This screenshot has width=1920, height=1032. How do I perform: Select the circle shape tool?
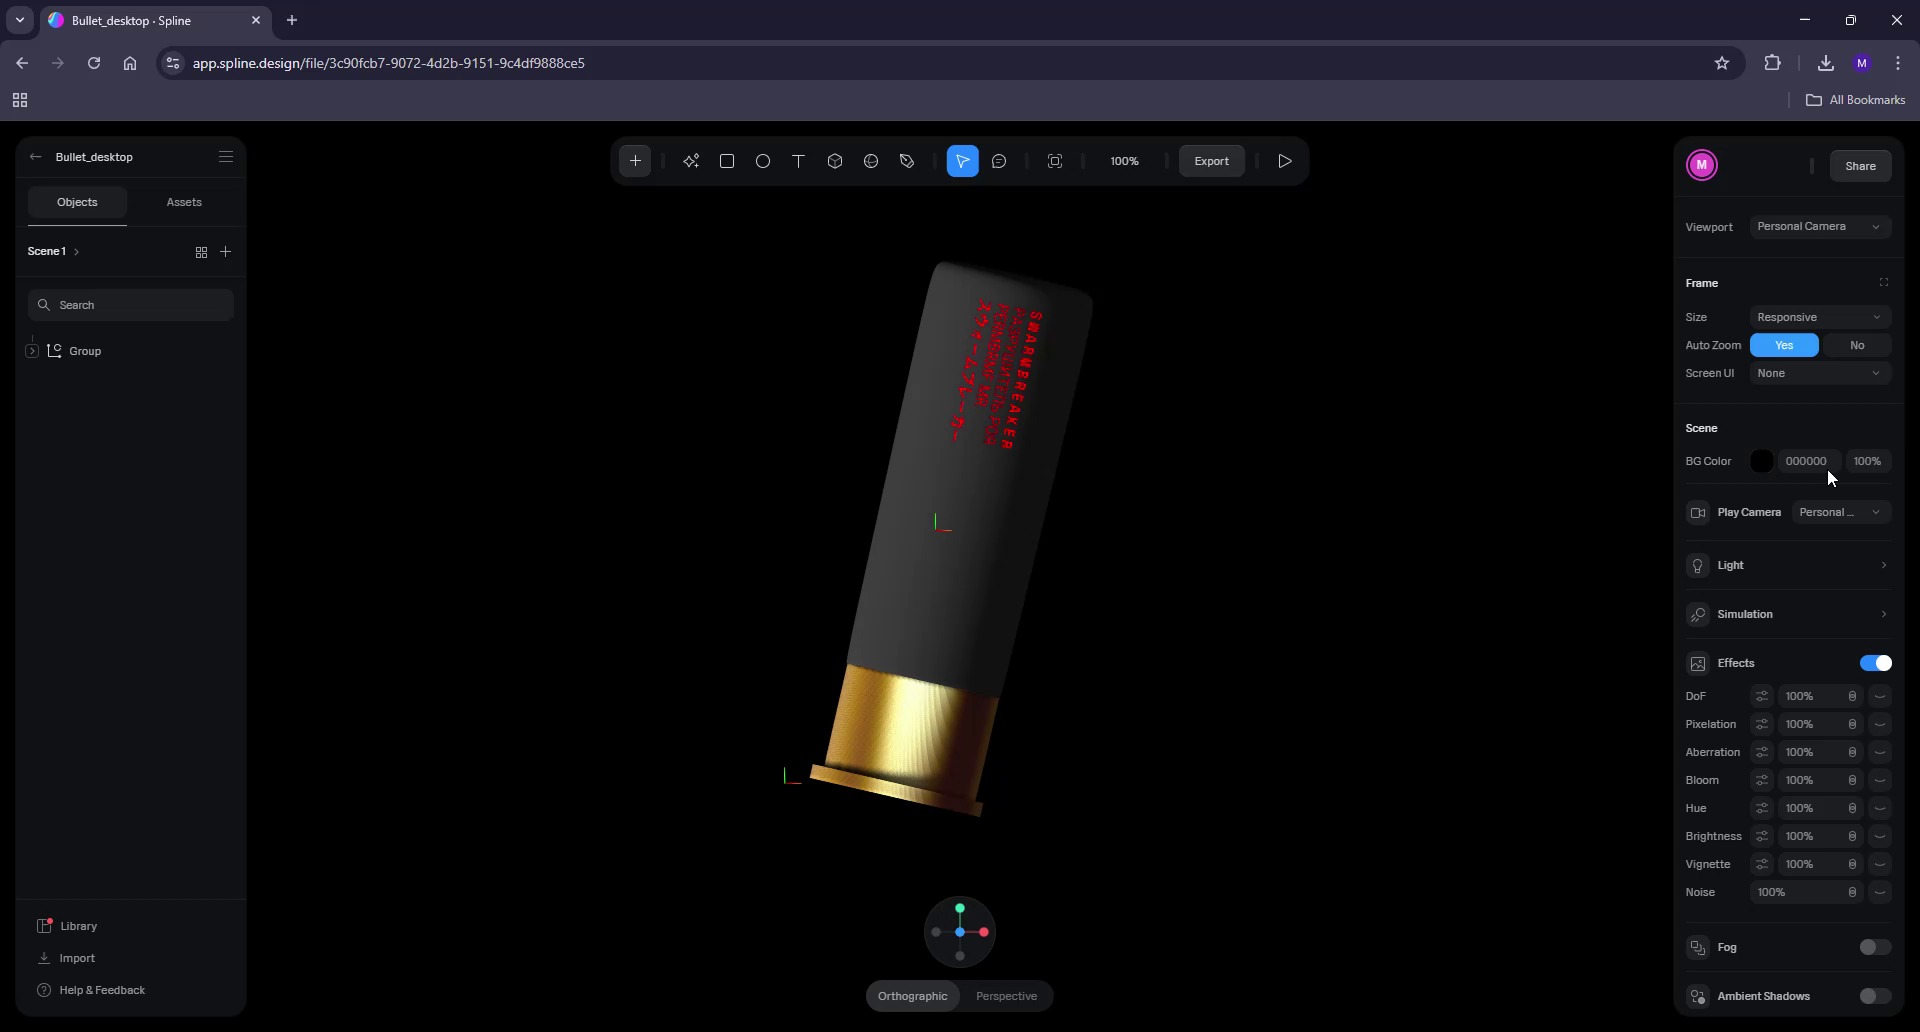click(x=763, y=161)
